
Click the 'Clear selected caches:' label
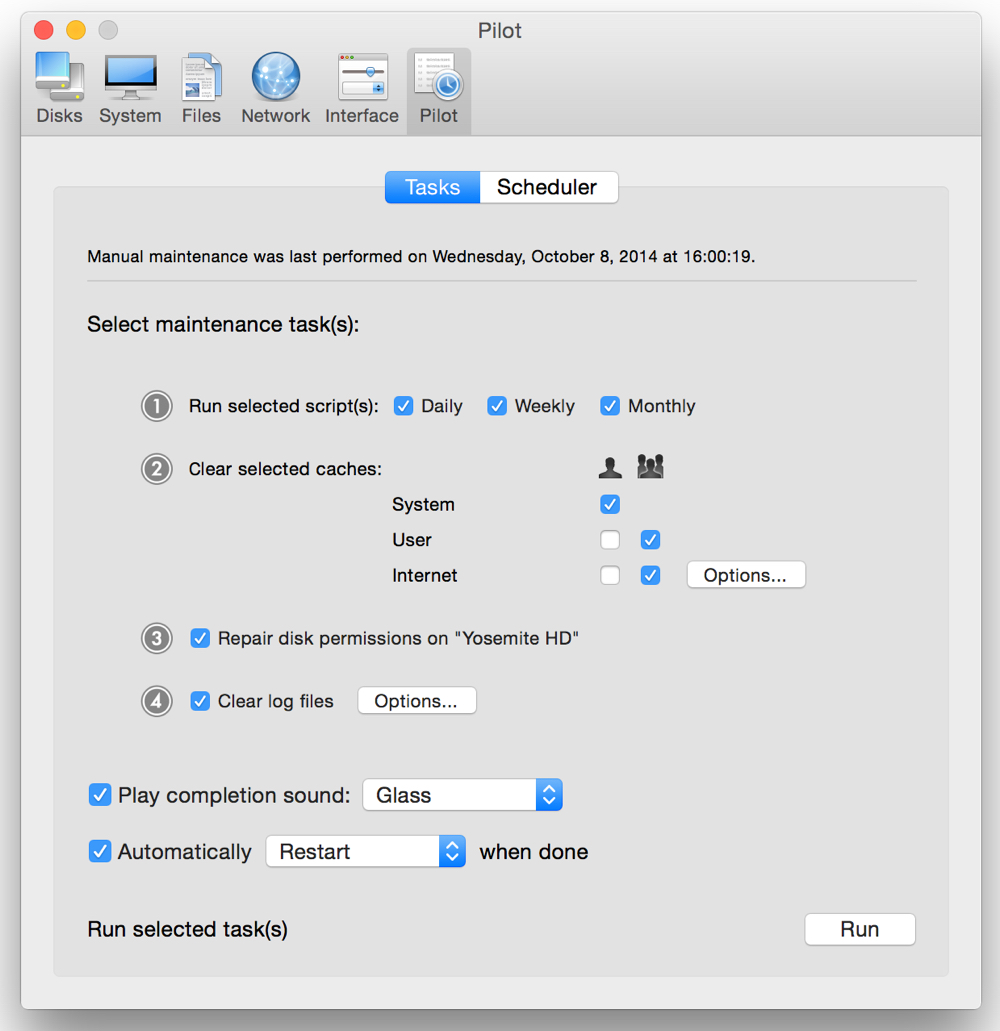285,469
